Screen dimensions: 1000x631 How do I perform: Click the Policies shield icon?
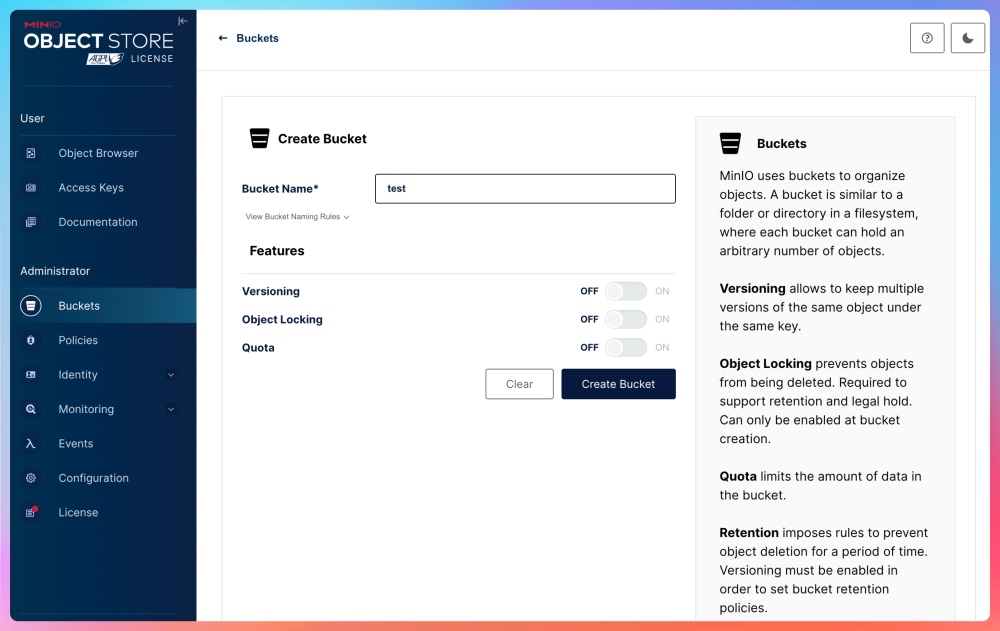[31, 340]
